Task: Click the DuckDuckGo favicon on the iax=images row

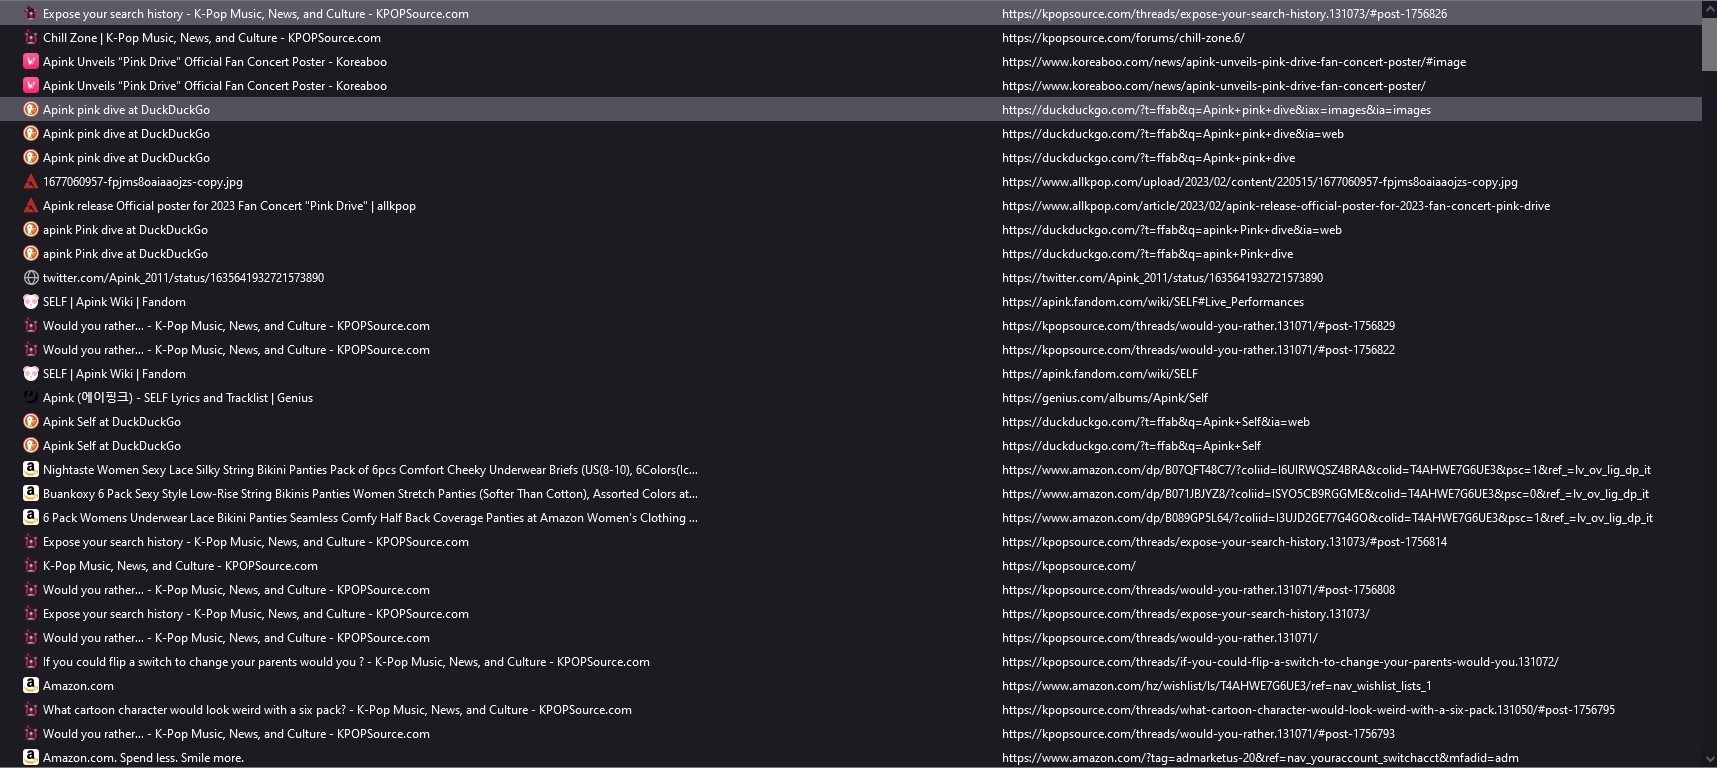Action: coord(31,110)
